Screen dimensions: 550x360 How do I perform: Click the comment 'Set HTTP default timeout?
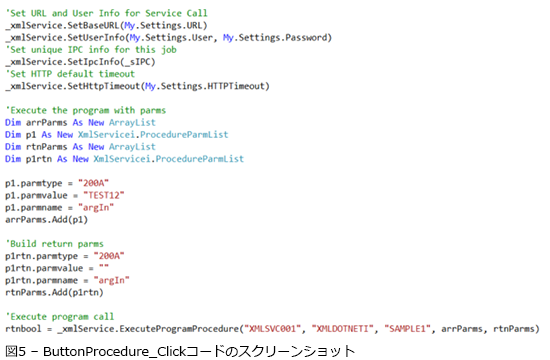click(70, 74)
